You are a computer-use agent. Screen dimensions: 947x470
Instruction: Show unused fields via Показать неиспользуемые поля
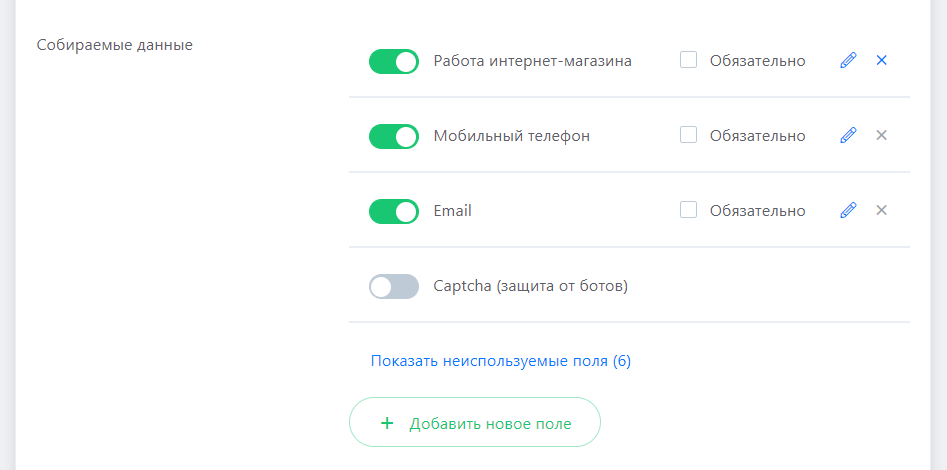500,361
